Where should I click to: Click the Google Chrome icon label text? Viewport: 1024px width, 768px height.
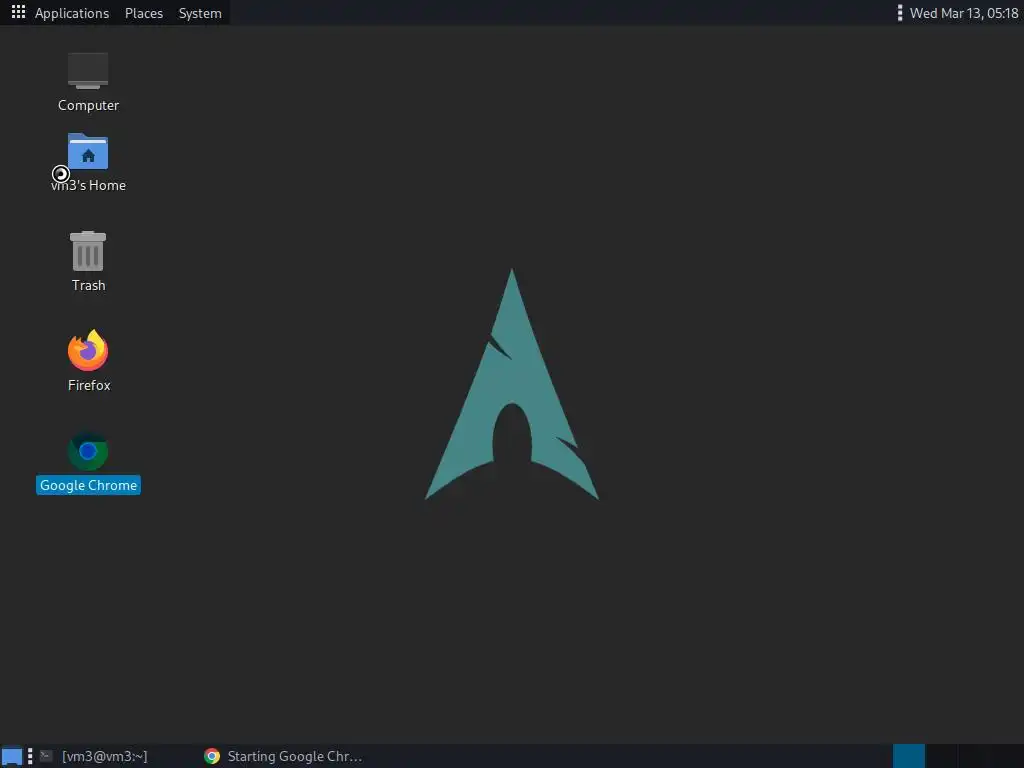click(x=88, y=485)
